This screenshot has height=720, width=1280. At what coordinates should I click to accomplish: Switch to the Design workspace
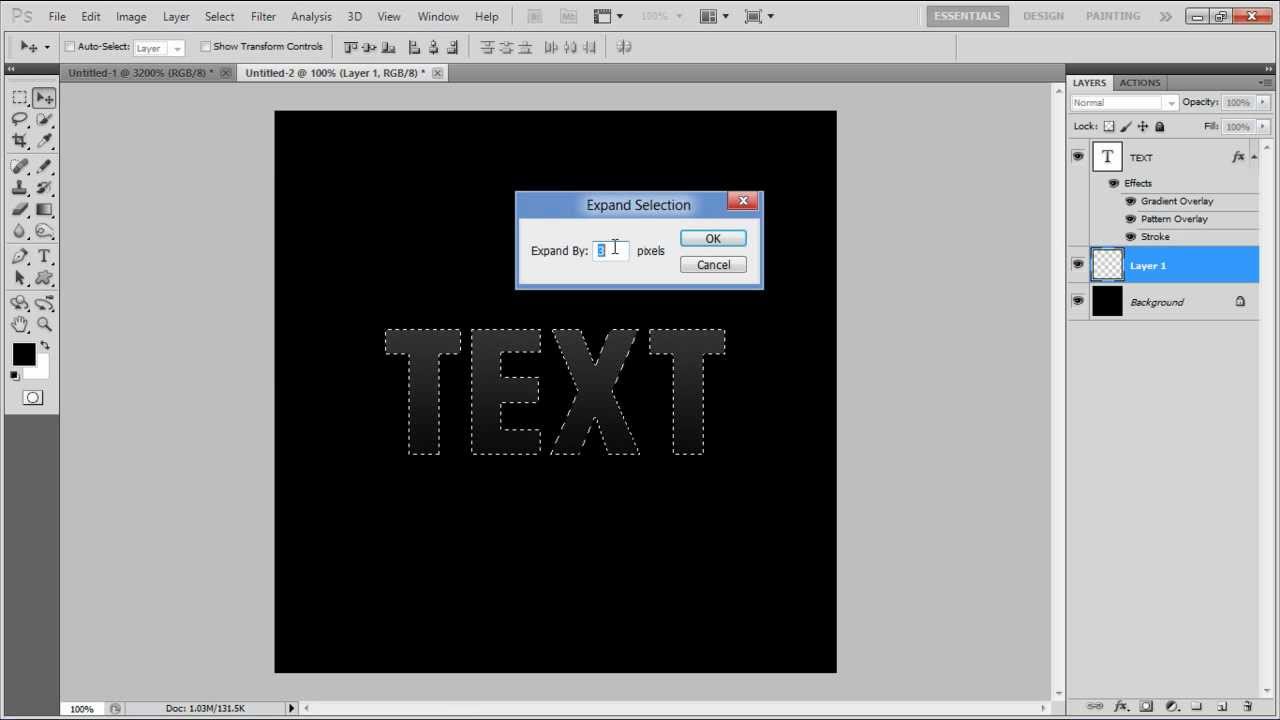pos(1043,16)
